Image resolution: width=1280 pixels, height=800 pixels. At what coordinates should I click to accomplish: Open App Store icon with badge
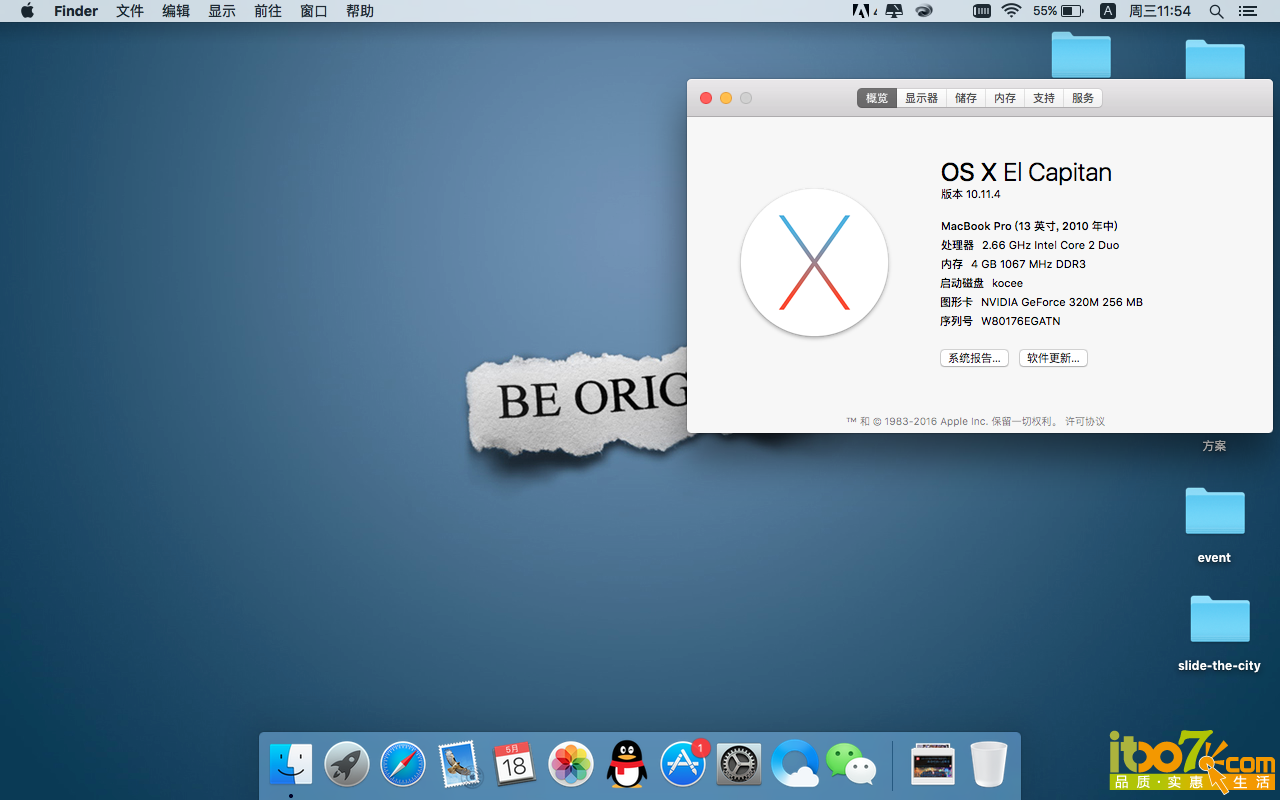tap(683, 765)
